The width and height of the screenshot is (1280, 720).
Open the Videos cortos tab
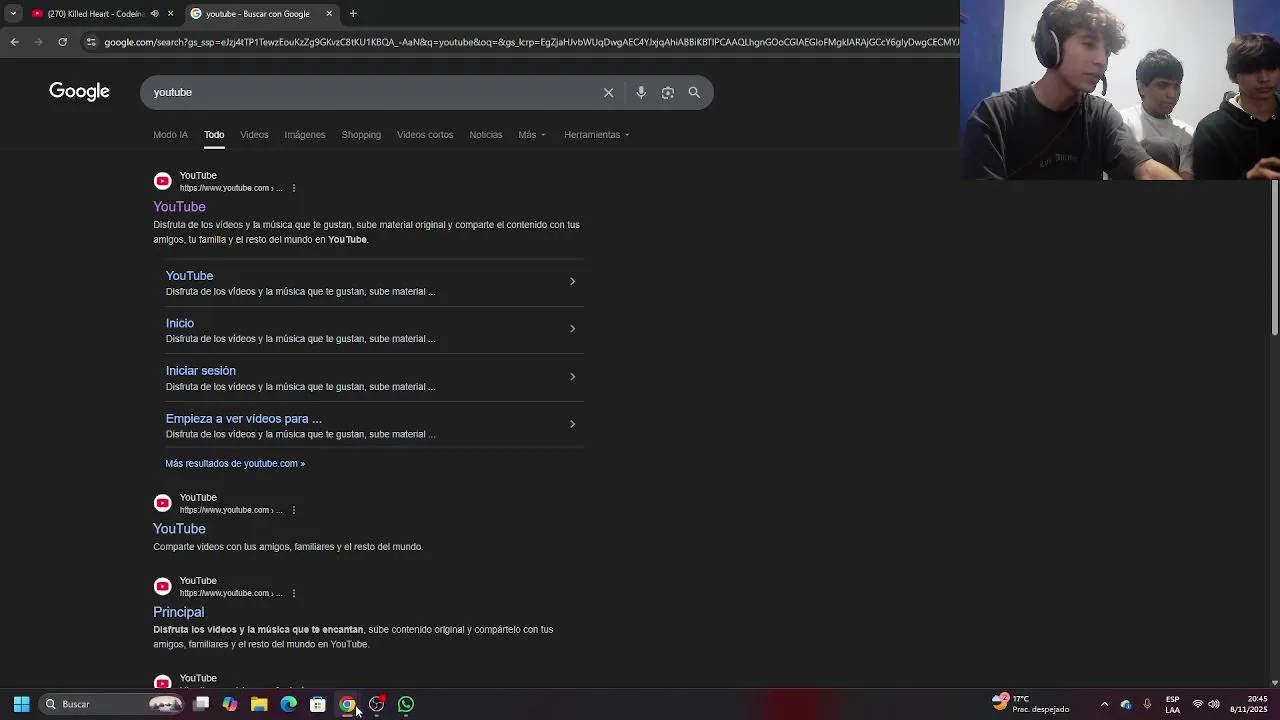point(425,134)
